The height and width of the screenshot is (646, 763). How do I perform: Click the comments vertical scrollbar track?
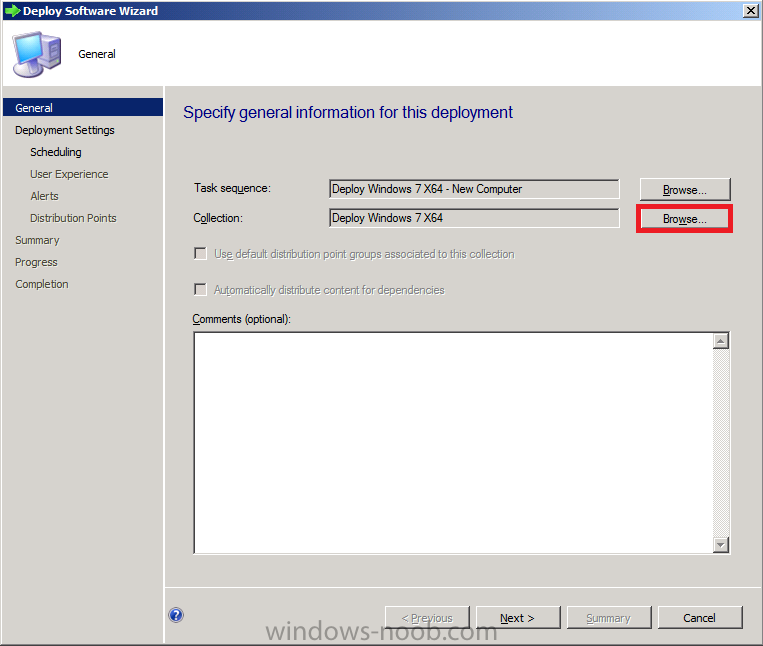pyautogui.click(x=721, y=443)
